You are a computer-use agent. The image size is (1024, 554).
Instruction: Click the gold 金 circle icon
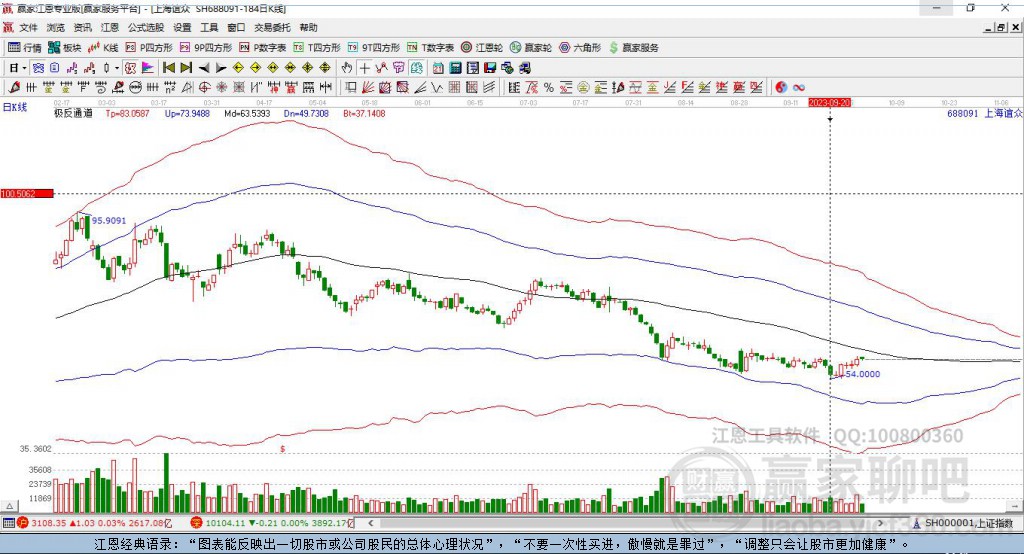click(583, 87)
